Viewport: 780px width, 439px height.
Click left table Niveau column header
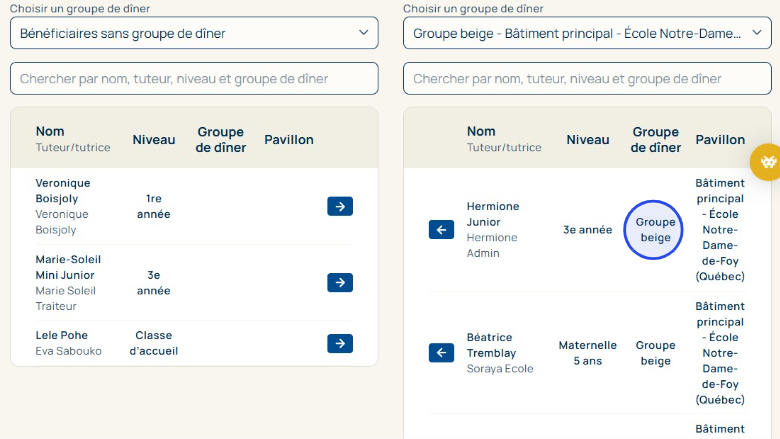coord(154,139)
